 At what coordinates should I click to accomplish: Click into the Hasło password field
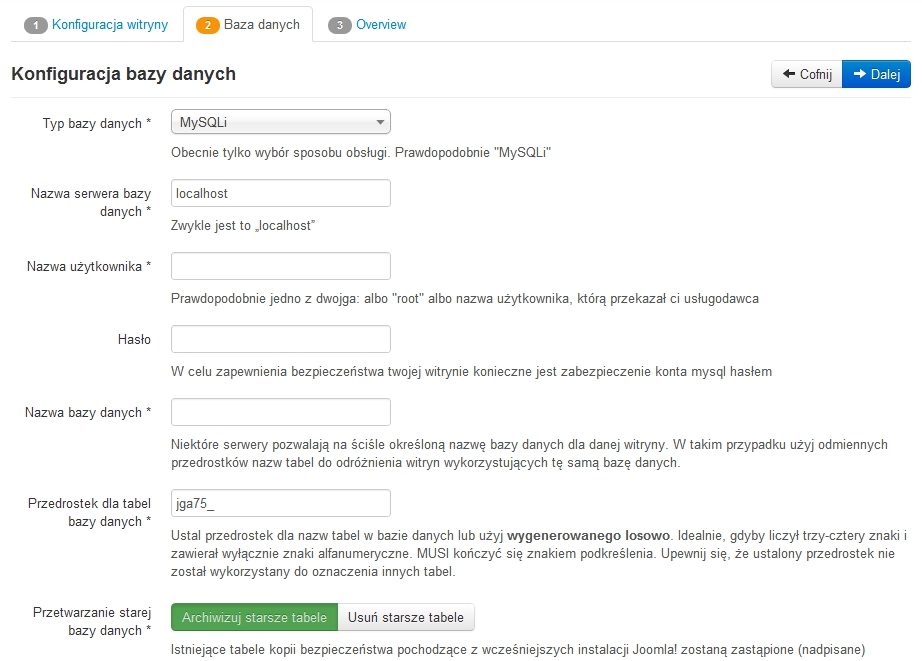click(x=281, y=339)
